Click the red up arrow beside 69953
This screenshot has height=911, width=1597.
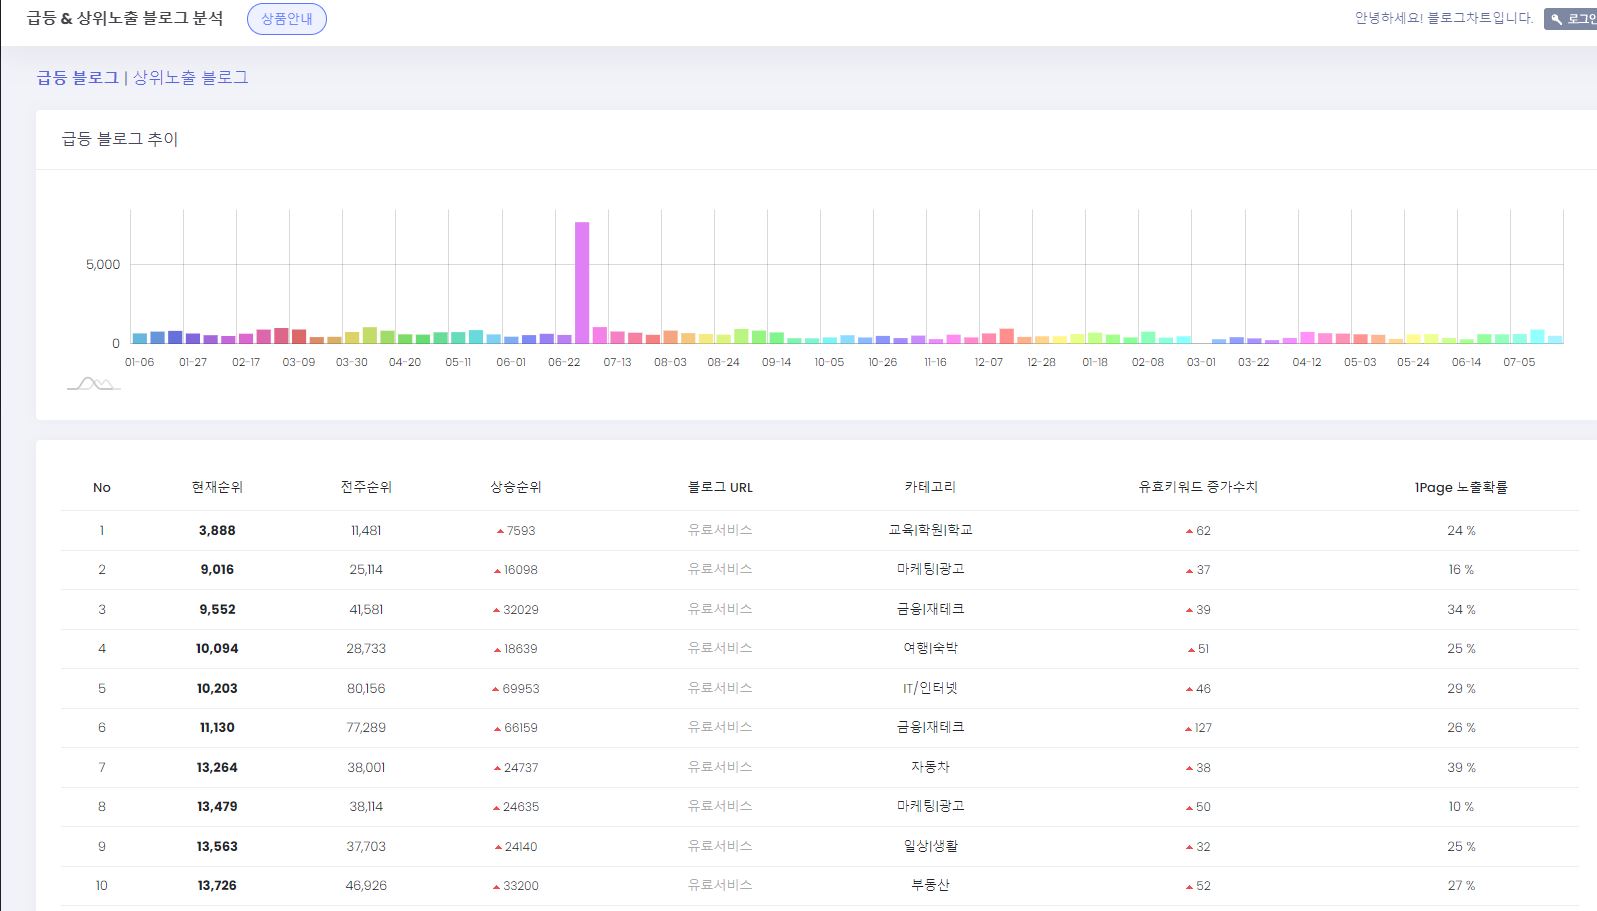(x=495, y=689)
